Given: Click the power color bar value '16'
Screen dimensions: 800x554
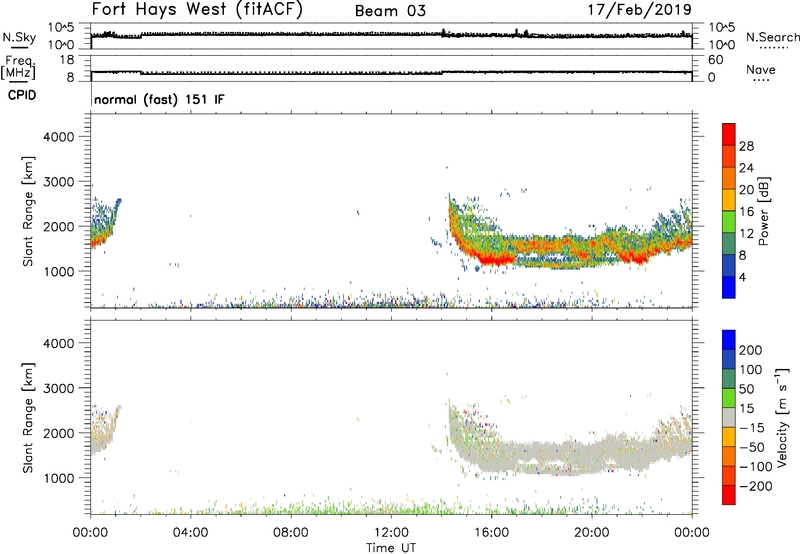Looking at the screenshot, I should click(746, 212).
